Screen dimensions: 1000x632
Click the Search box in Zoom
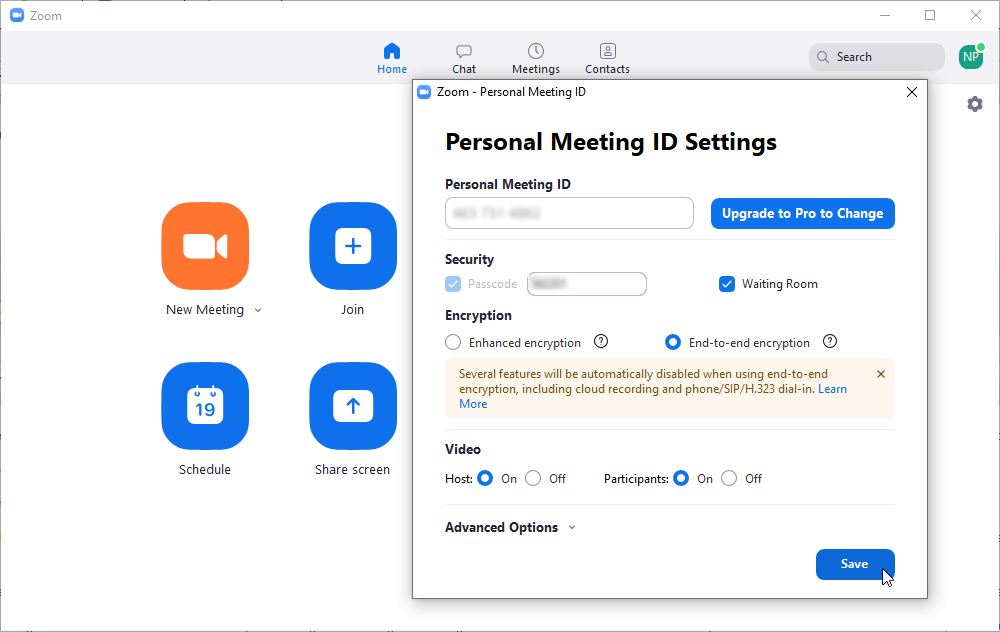(876, 57)
